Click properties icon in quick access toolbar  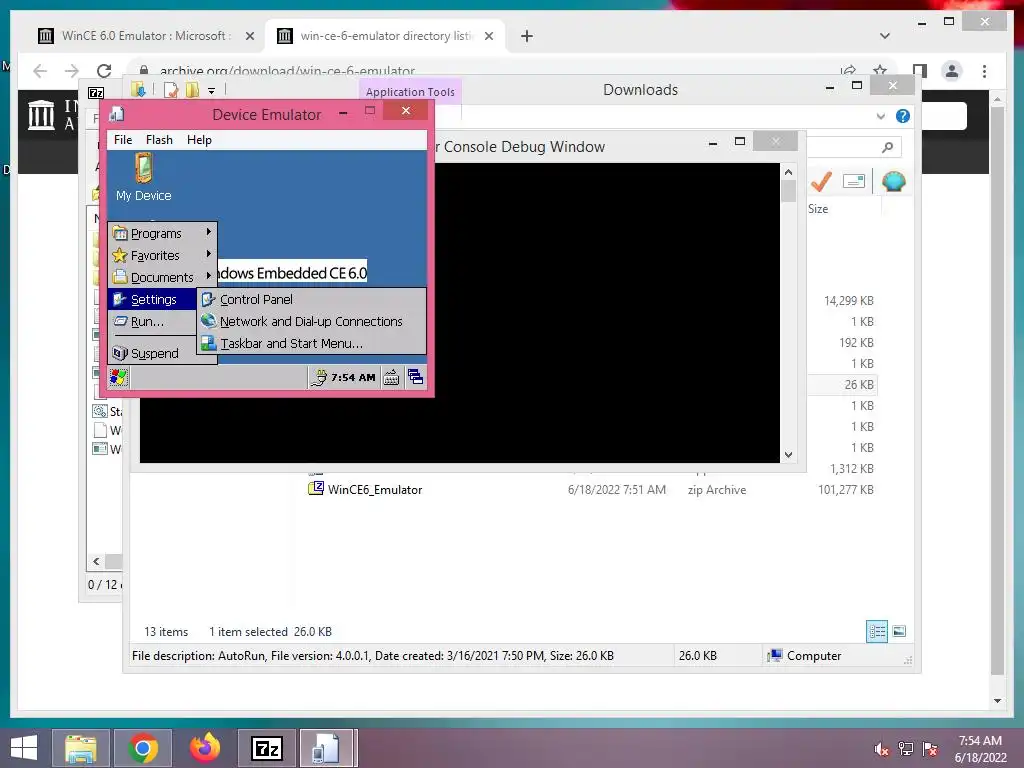click(170, 90)
